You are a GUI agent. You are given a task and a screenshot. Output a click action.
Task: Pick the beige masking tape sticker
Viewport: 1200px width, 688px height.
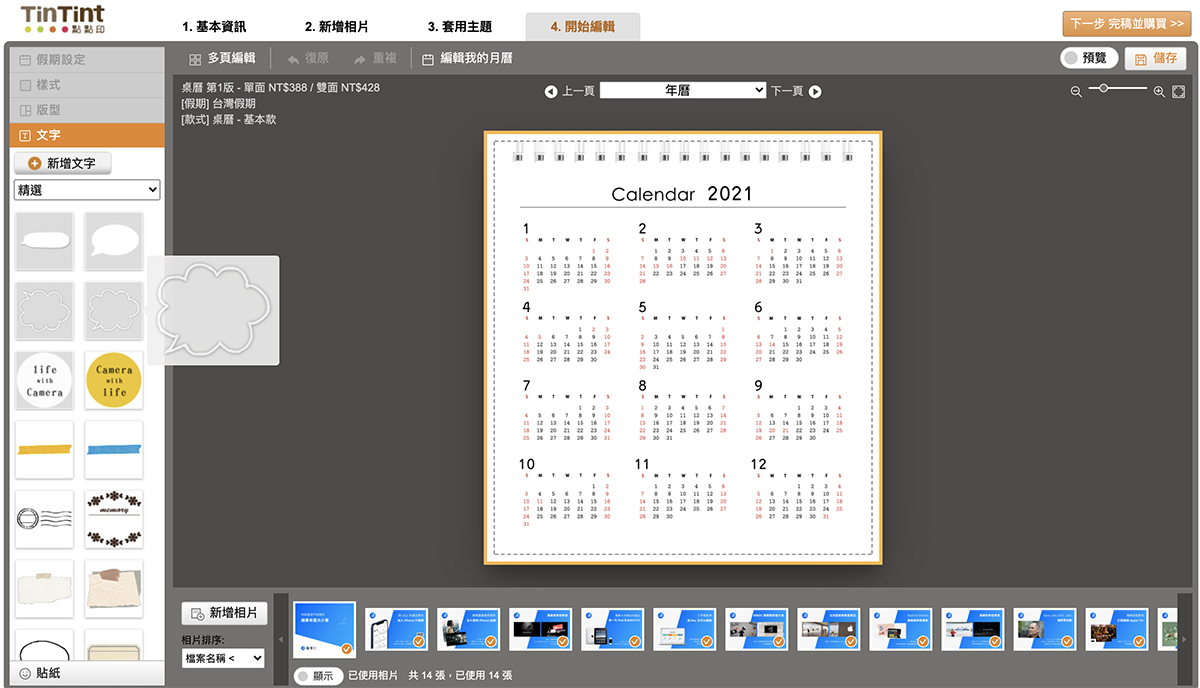[44, 588]
